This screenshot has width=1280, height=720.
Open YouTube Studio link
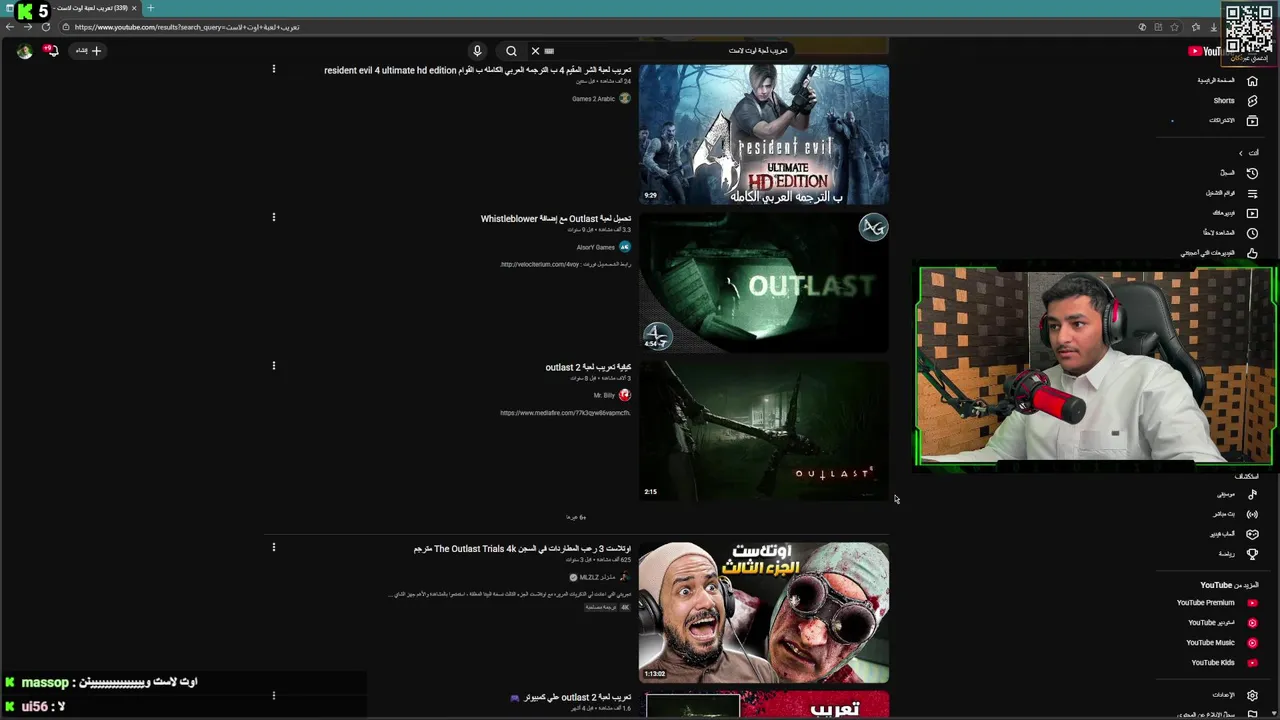point(1222,623)
